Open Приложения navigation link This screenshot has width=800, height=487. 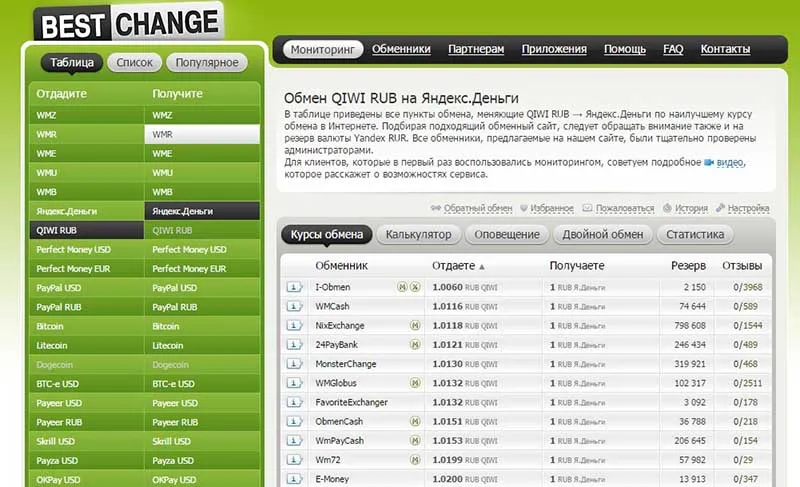click(554, 49)
